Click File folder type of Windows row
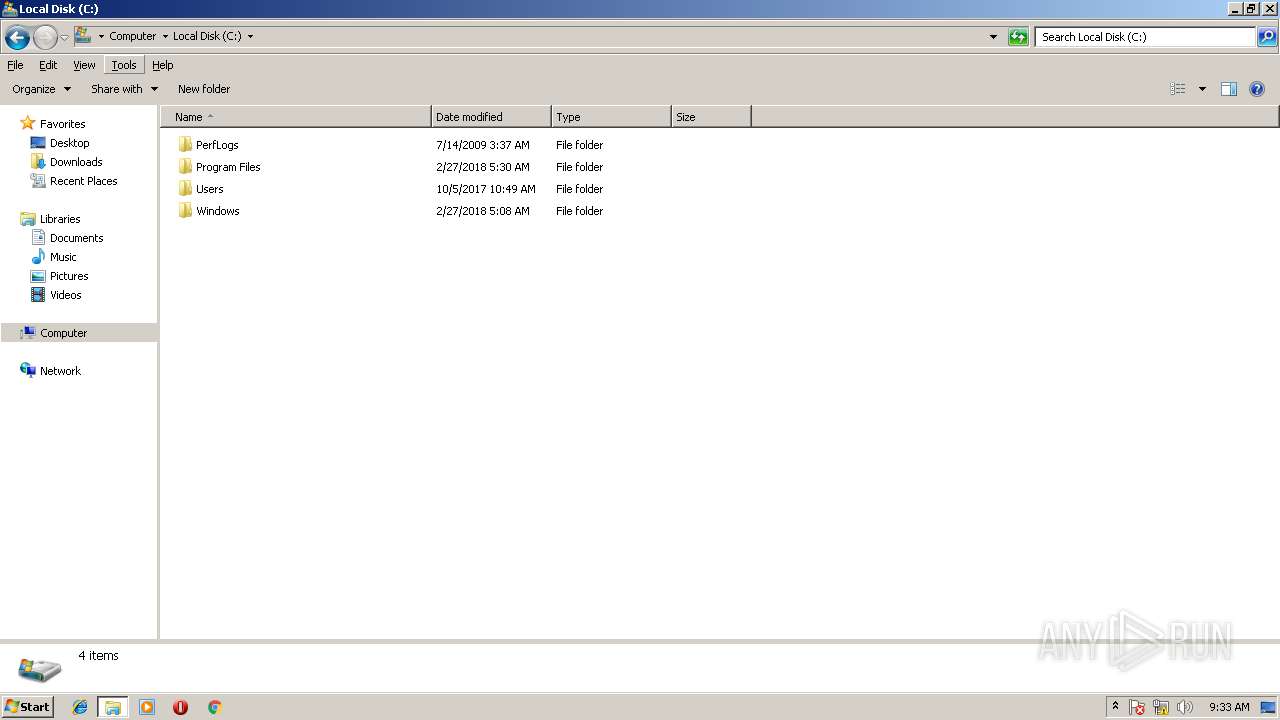1280x720 pixels. click(x=580, y=211)
